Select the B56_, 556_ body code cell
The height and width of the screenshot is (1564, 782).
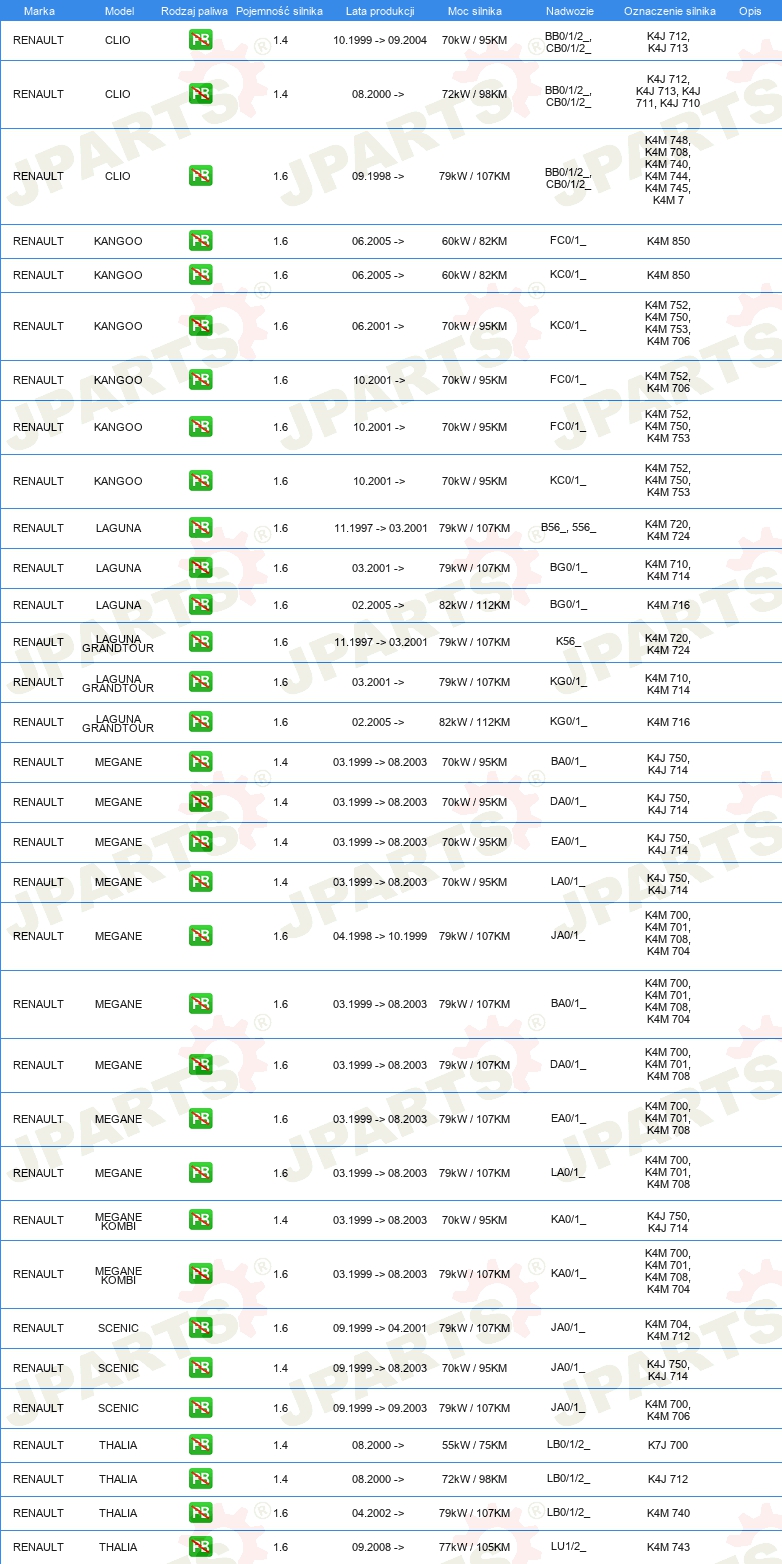pos(568,528)
